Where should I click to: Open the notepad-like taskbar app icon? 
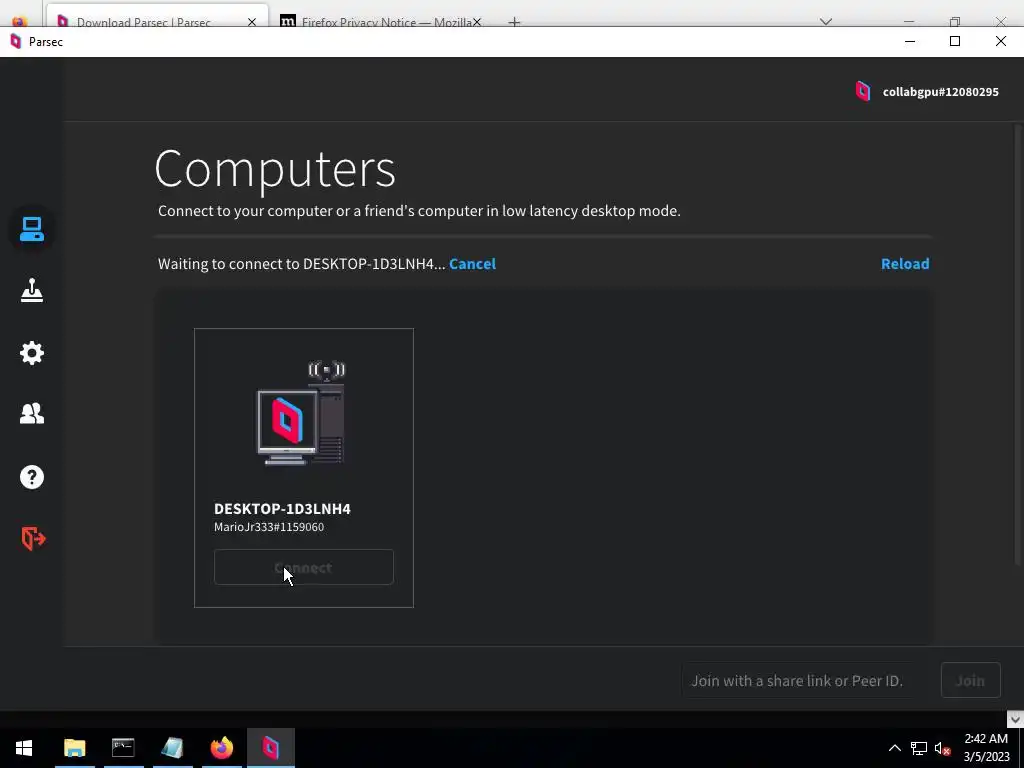pyautogui.click(x=172, y=748)
